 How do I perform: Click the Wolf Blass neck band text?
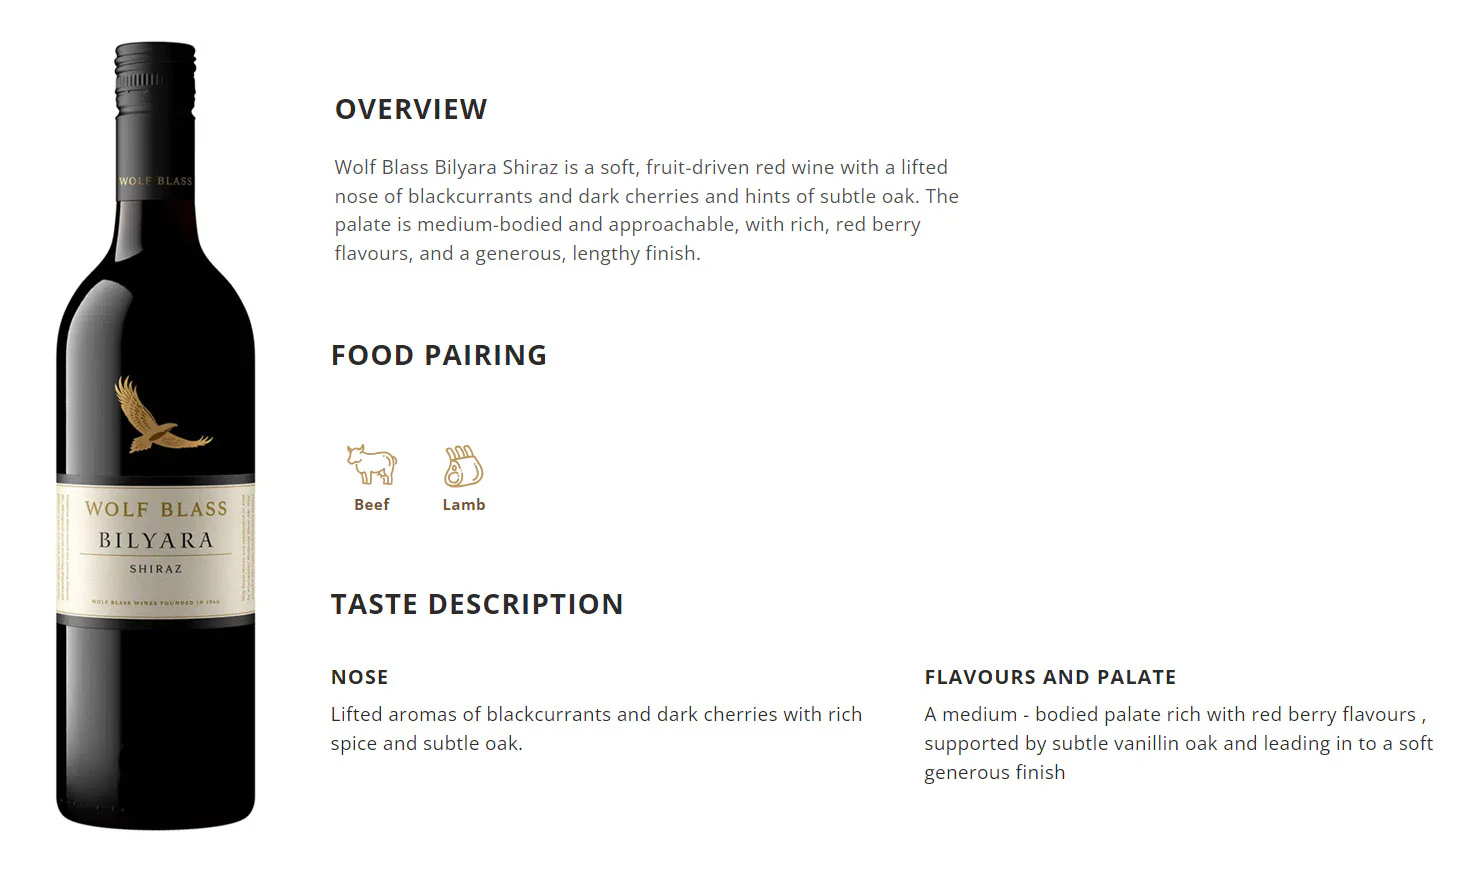point(155,181)
